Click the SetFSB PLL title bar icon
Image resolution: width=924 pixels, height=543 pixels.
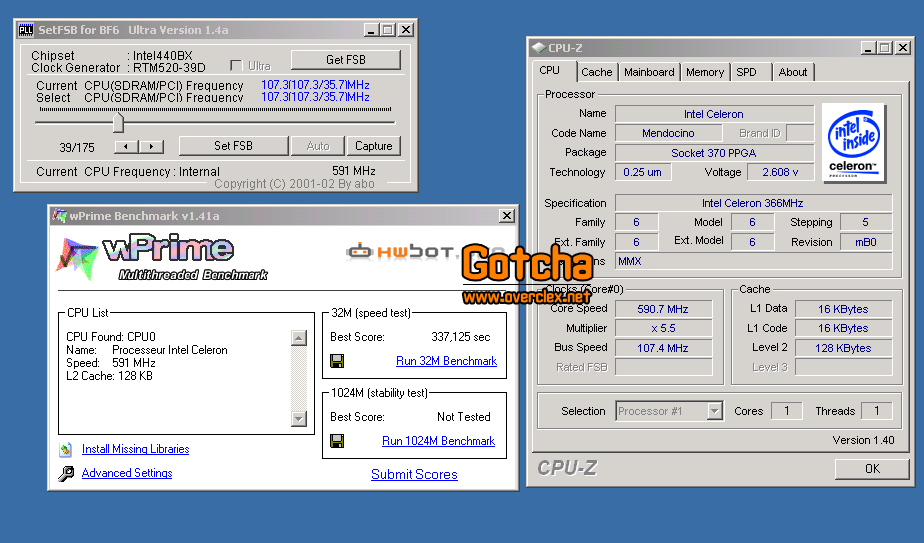point(26,29)
